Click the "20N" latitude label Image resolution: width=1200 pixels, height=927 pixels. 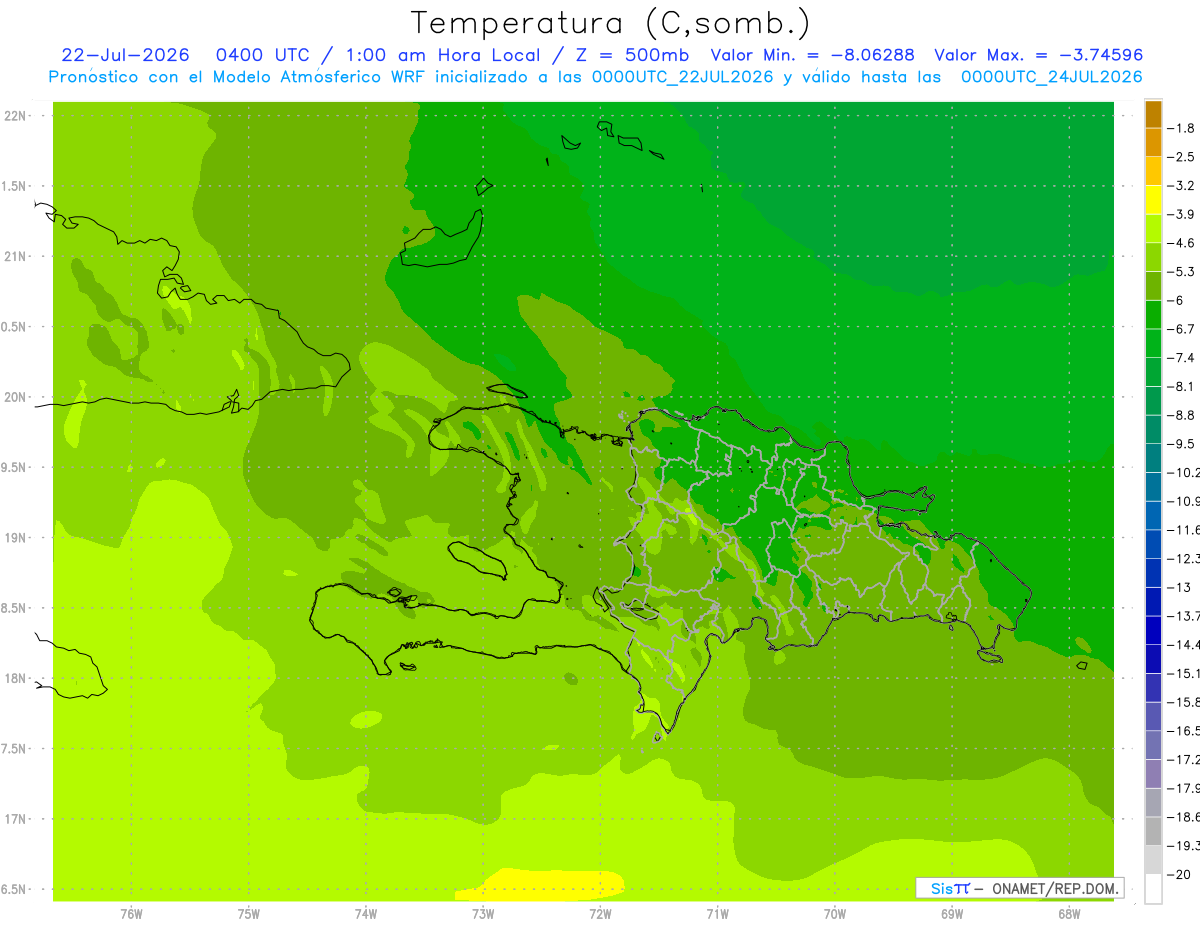coord(16,397)
